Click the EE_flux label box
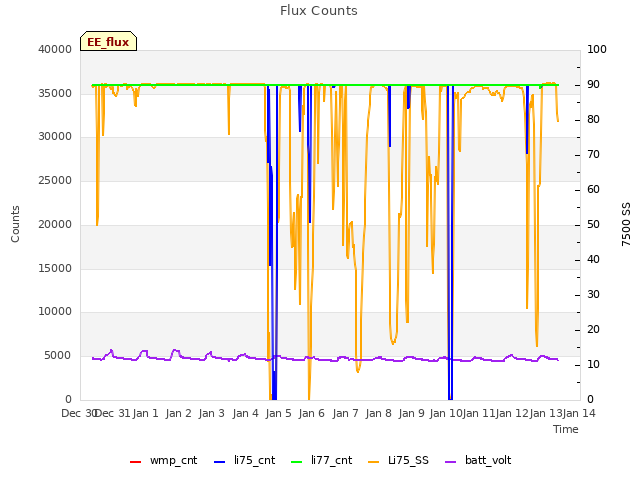 click(x=108, y=41)
